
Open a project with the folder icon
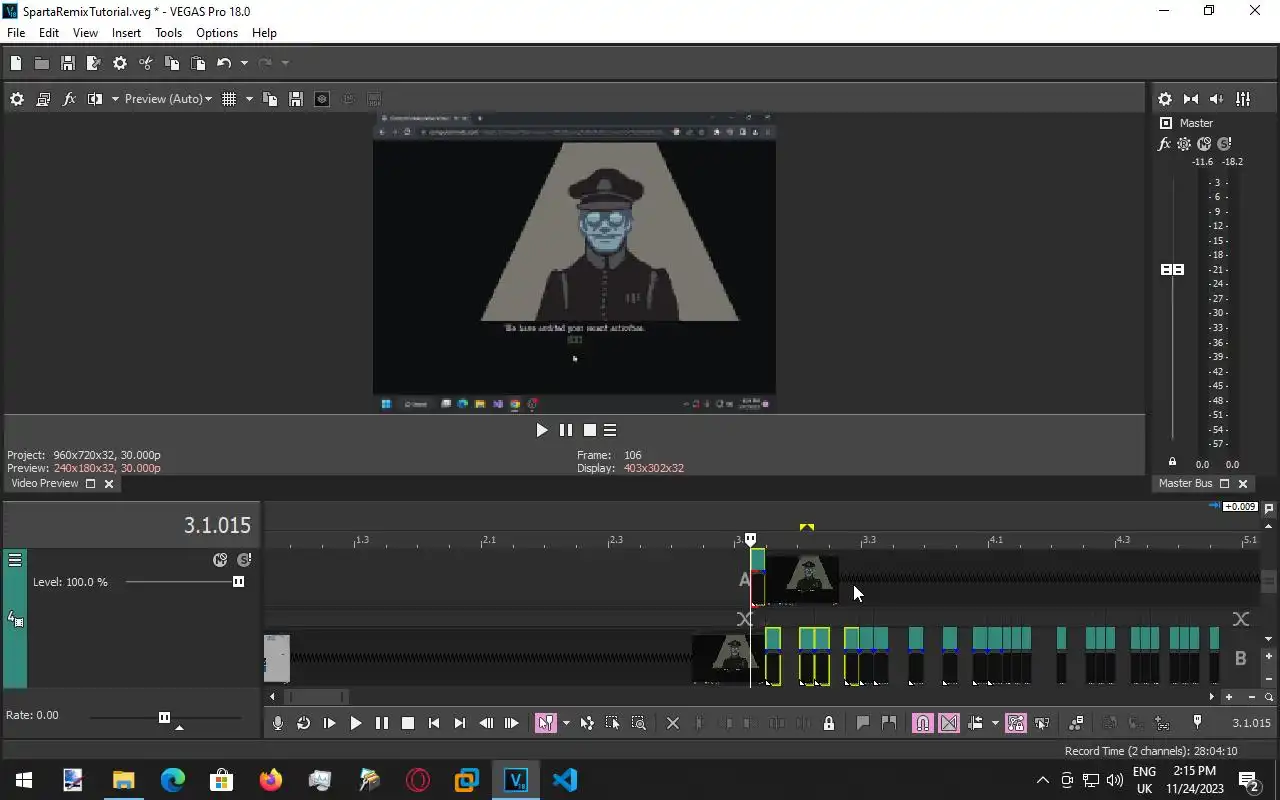point(42,63)
